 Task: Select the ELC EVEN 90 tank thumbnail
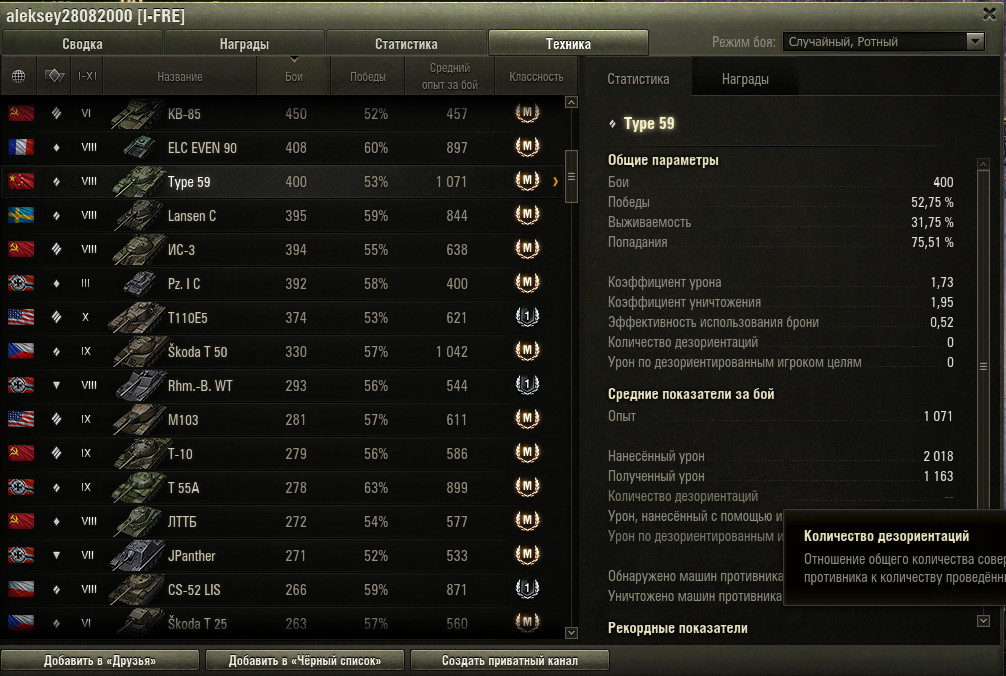[138, 148]
